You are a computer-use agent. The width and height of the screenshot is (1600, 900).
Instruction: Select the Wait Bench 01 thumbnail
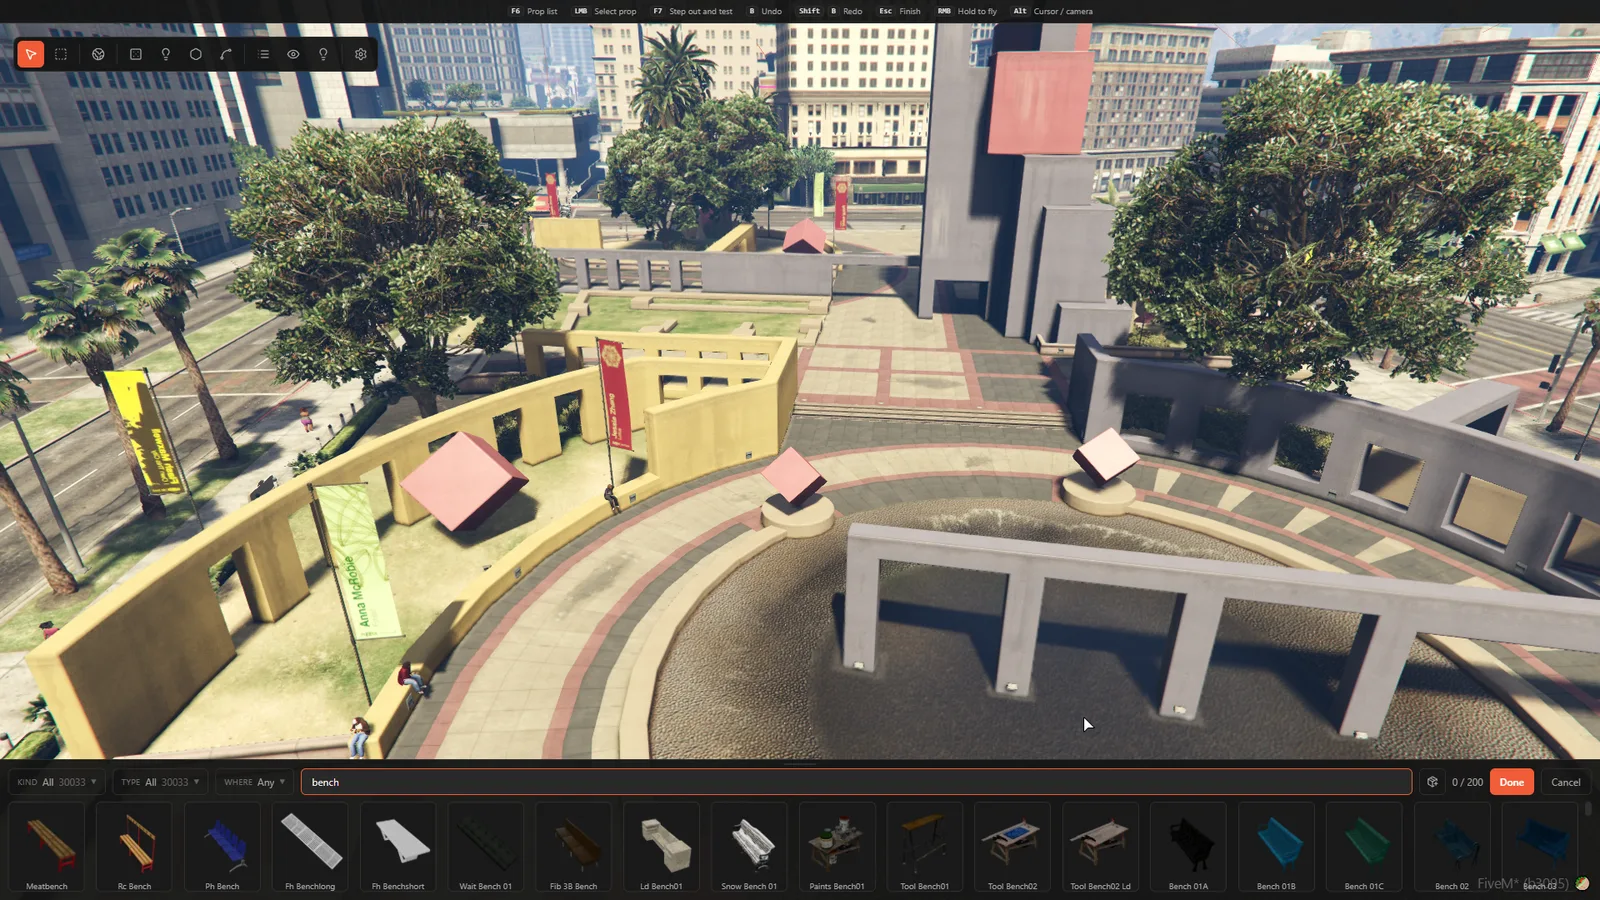485,847
